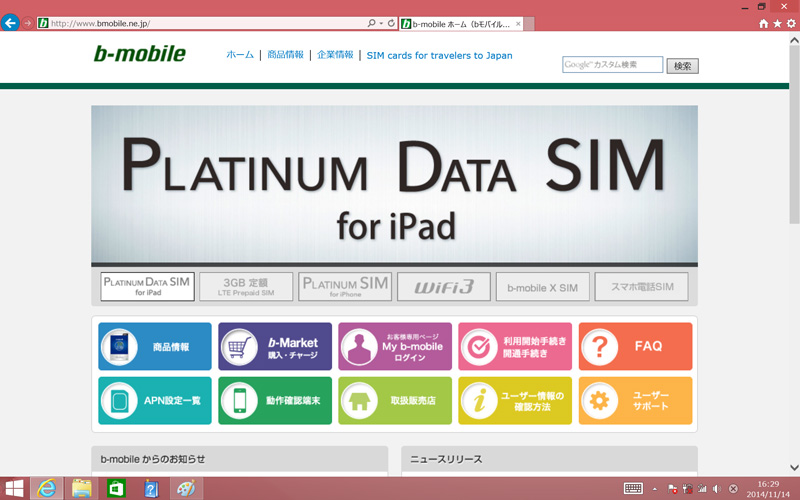Open My b-mobile ログイン tile
This screenshot has height=500, width=800.
click(395, 346)
